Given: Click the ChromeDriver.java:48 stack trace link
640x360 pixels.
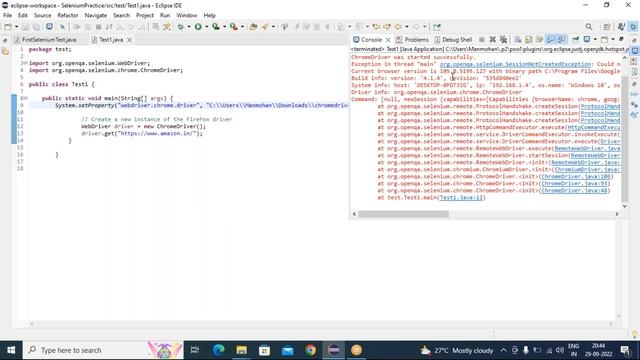Looking at the screenshot, I should coord(574,190).
